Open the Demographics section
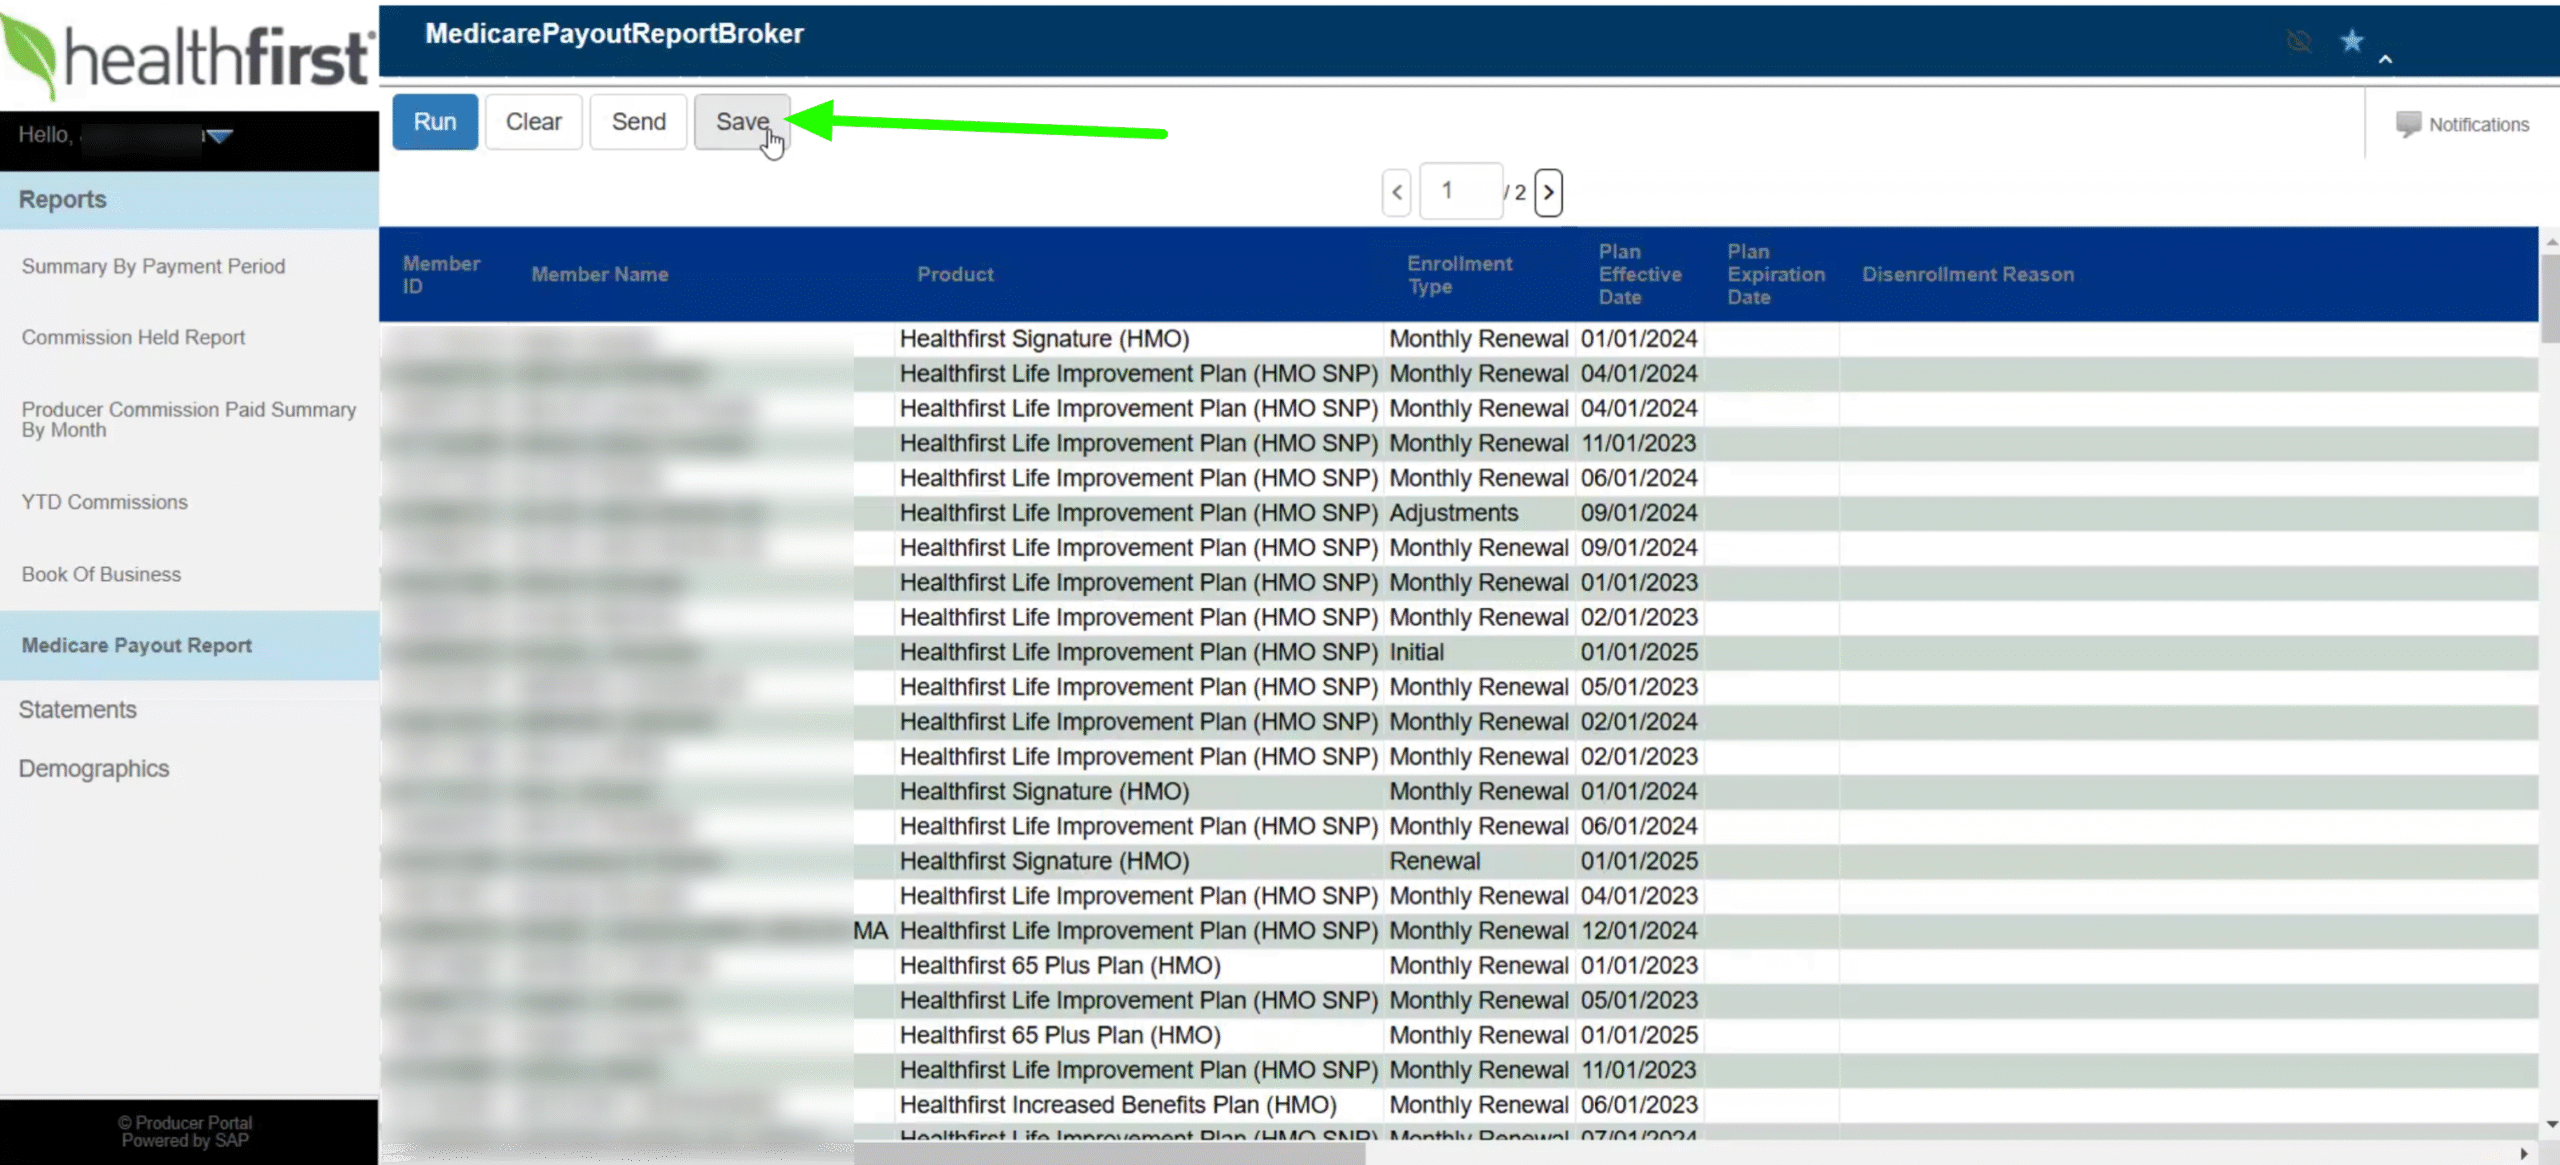Screen dimensions: 2560x1165 (x=94, y=768)
